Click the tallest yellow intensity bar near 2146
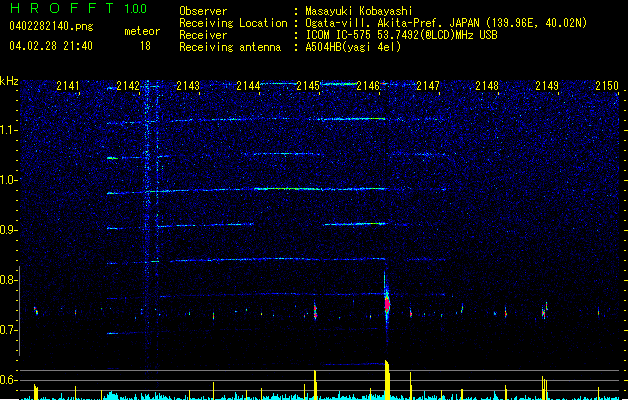Screen dimensions: 629x400 387,380
